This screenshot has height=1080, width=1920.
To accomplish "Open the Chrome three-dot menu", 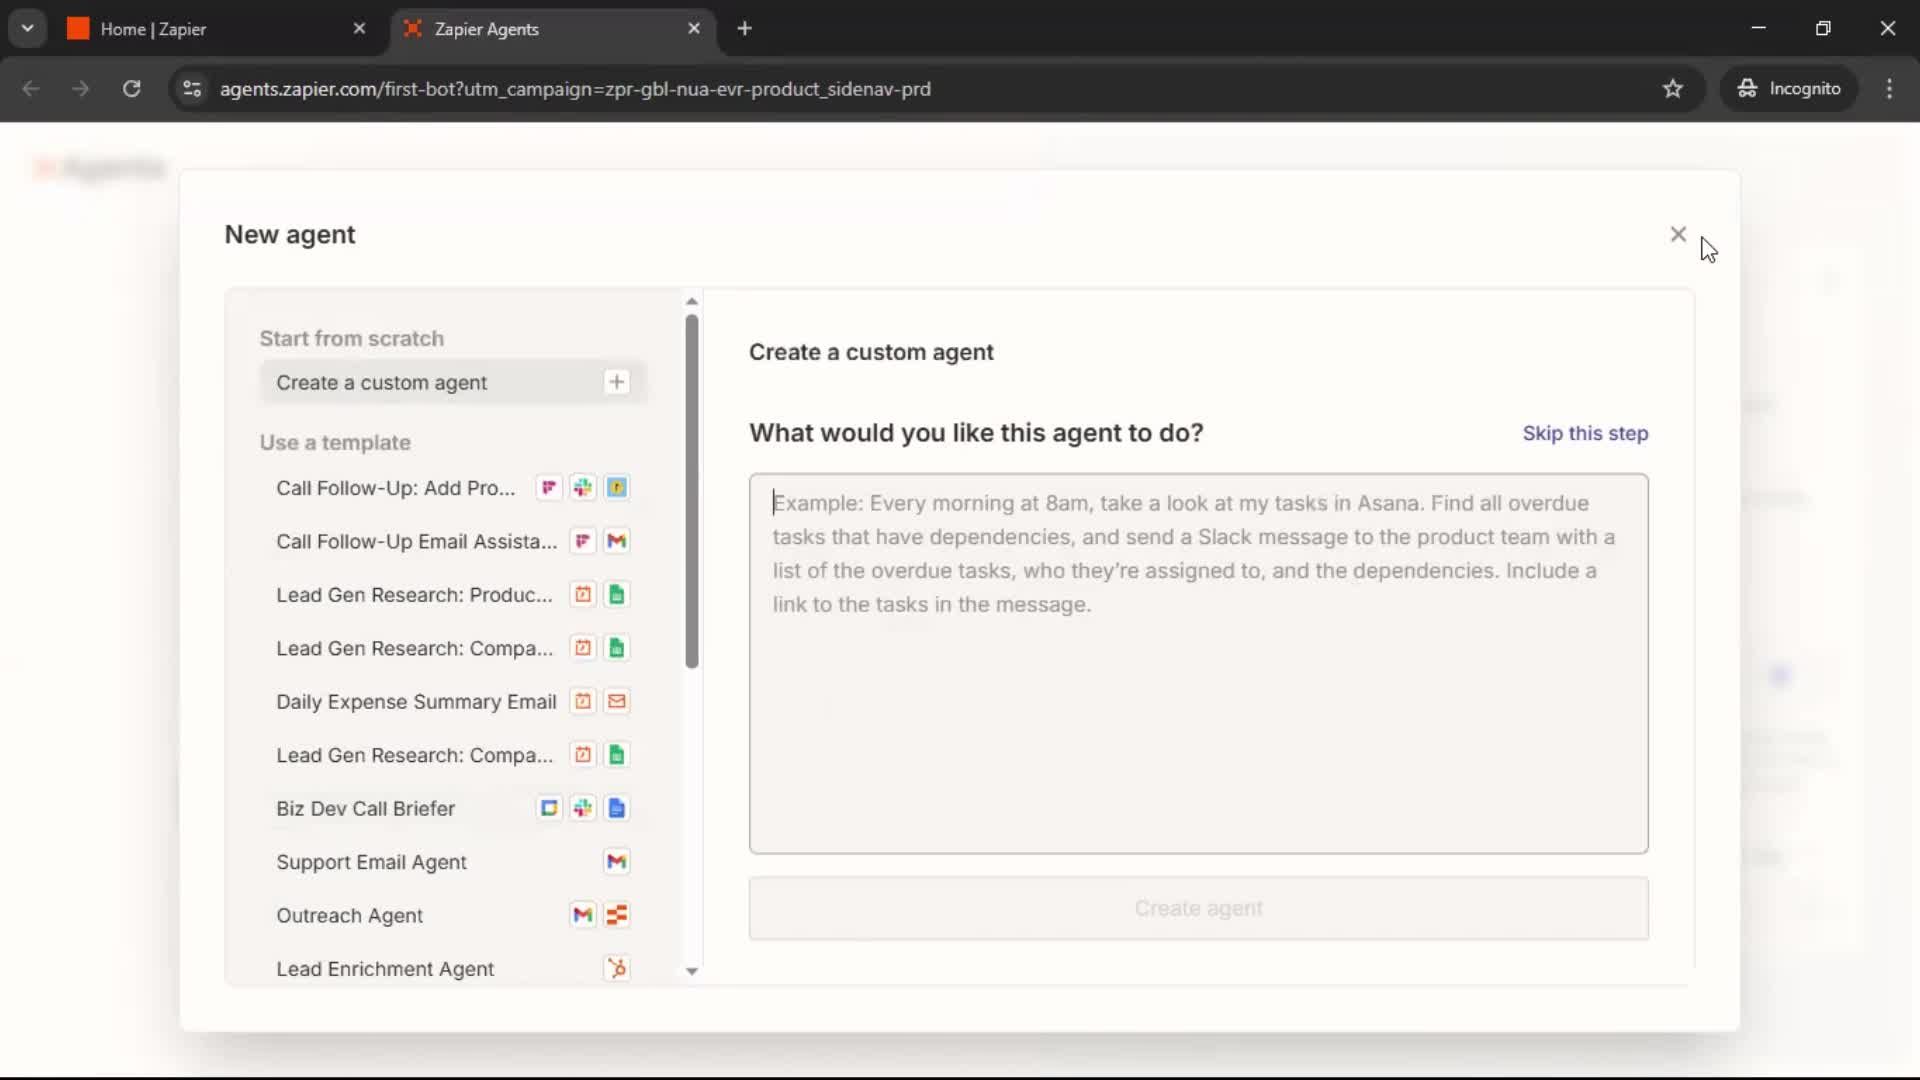I will (x=1889, y=89).
